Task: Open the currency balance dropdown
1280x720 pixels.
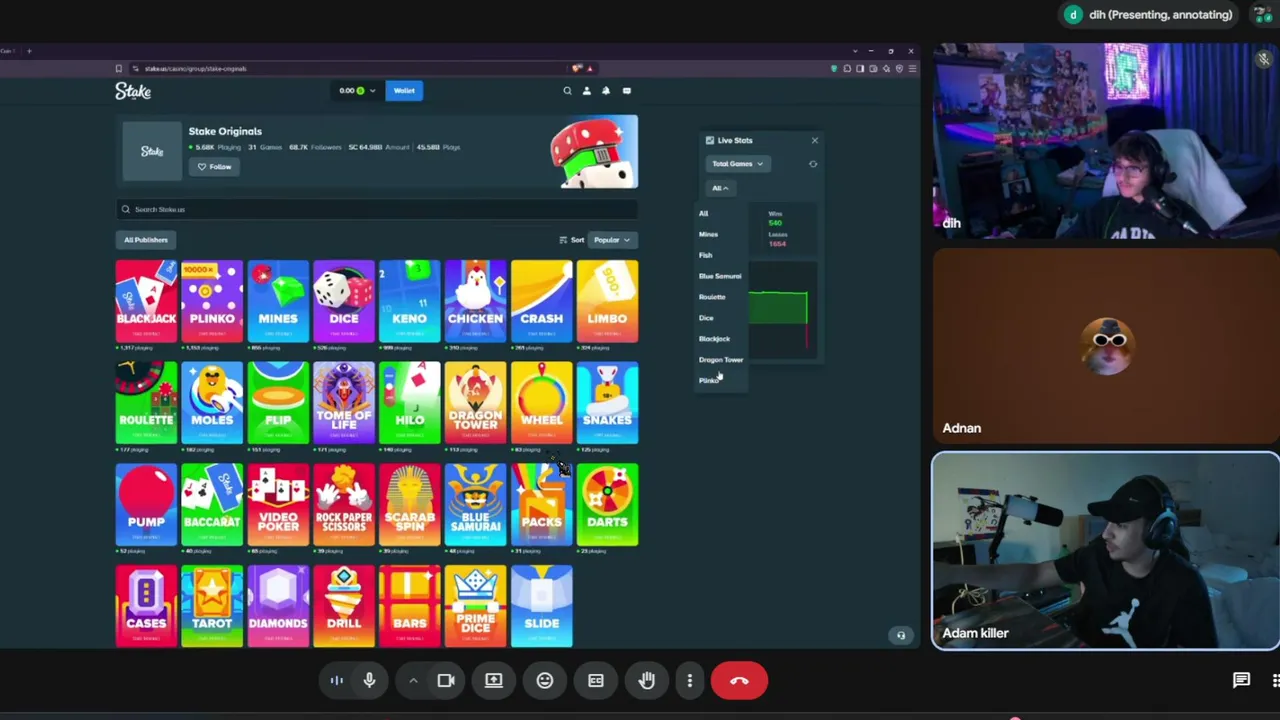Action: [x=356, y=91]
